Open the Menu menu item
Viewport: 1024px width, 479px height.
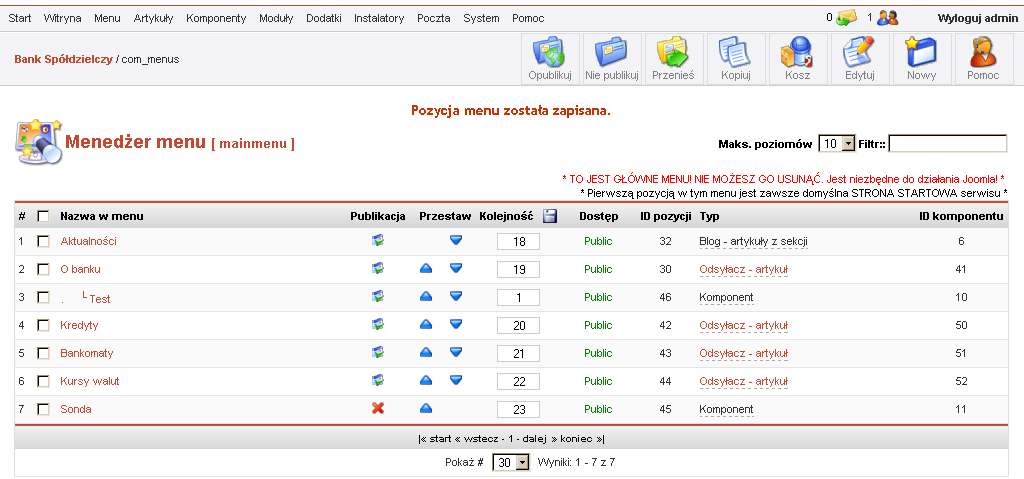(x=107, y=18)
